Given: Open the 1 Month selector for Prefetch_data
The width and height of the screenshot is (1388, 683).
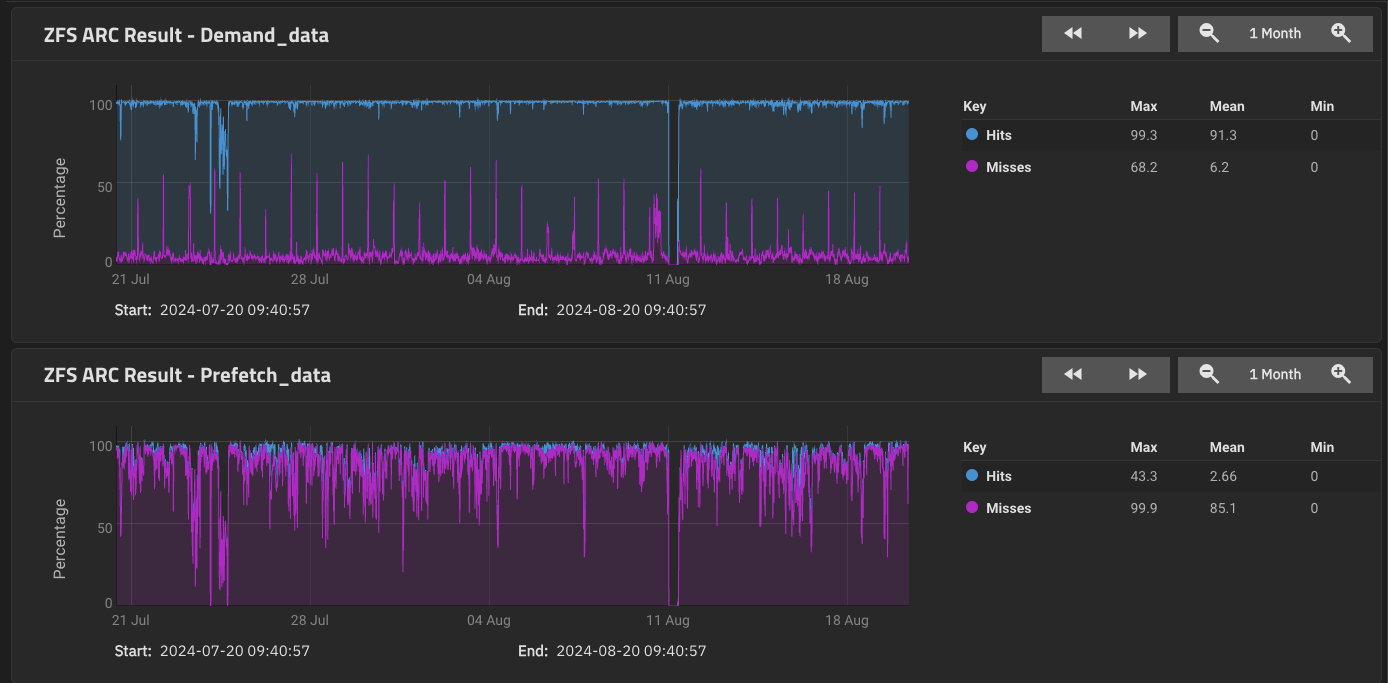Looking at the screenshot, I should 1275,374.
